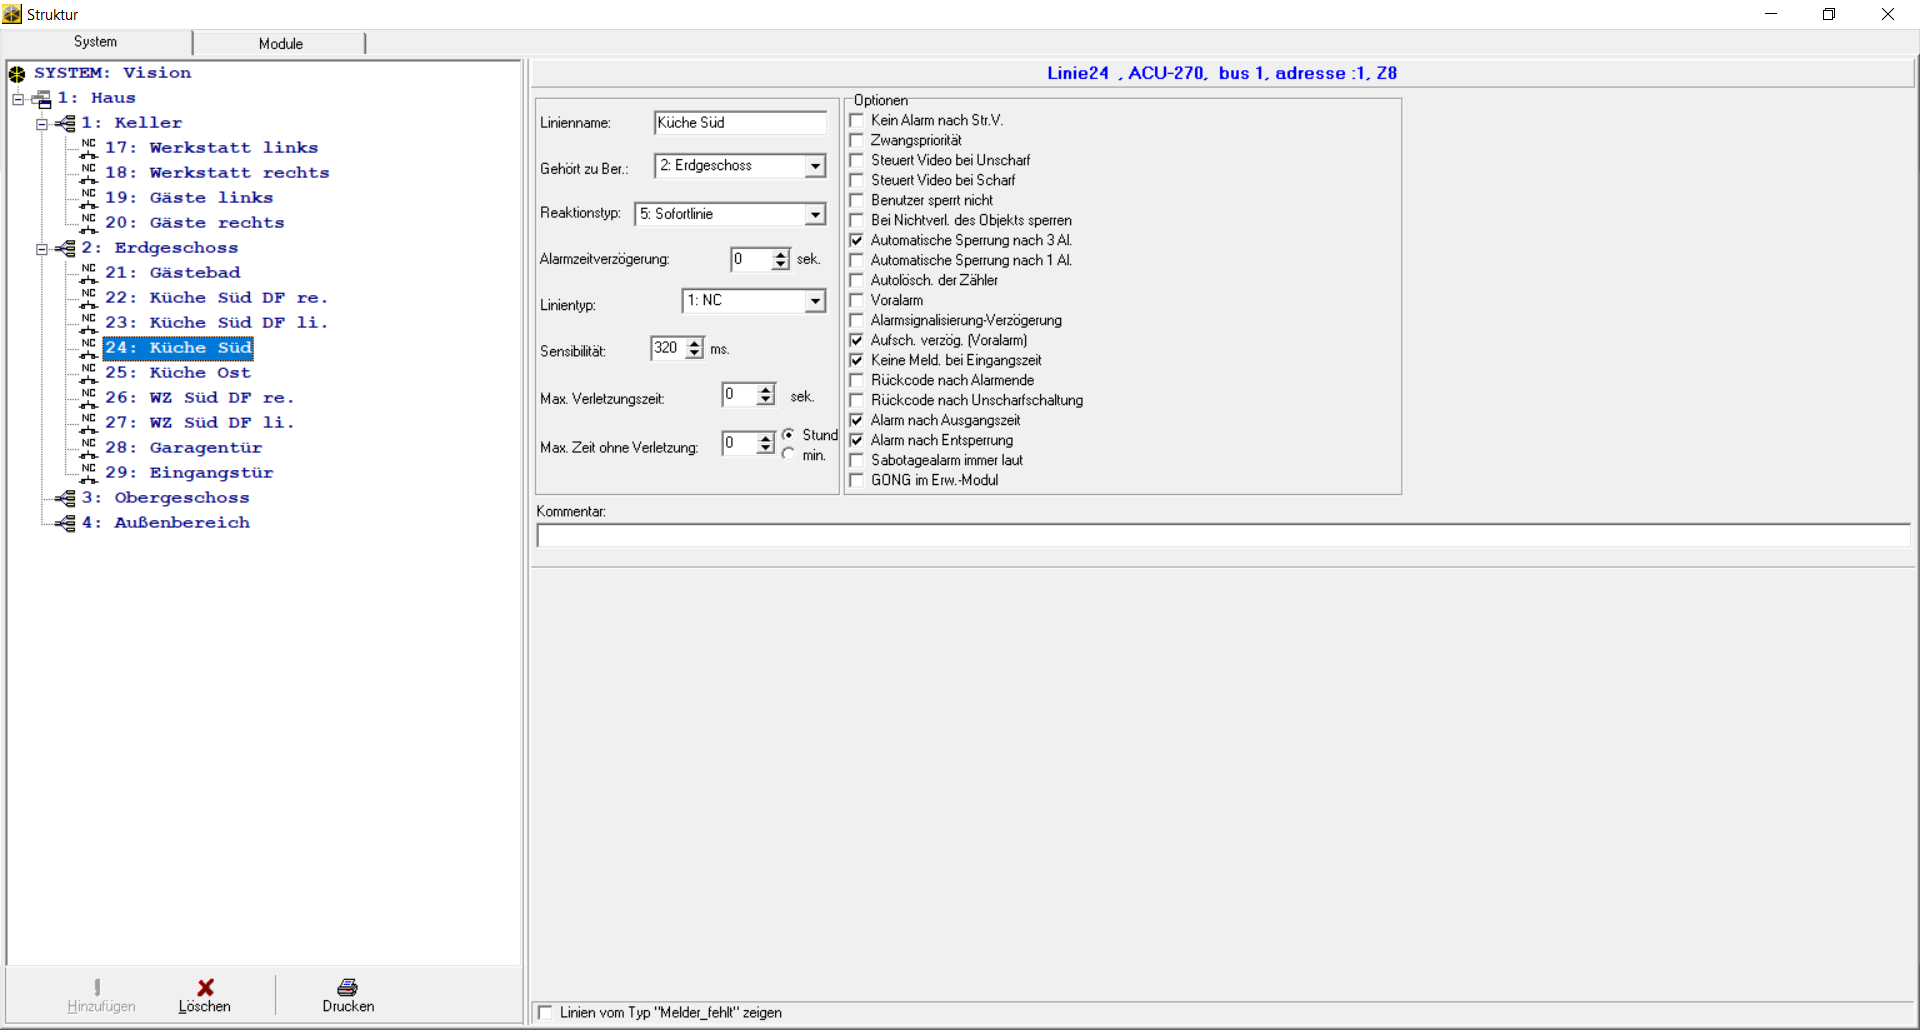The width and height of the screenshot is (1920, 1030).
Task: Click into the Kommentar text field
Action: [1220, 536]
